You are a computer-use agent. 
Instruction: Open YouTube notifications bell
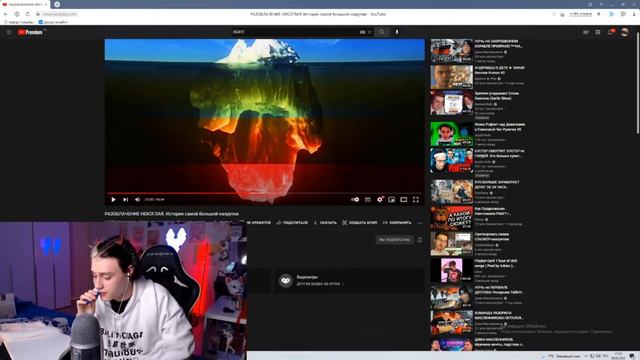[611, 32]
